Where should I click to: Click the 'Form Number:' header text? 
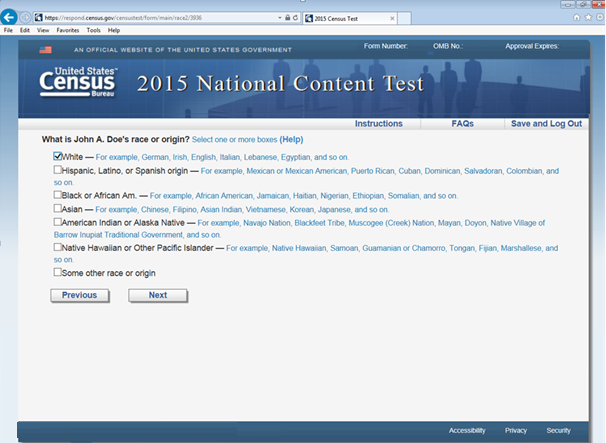click(x=385, y=46)
